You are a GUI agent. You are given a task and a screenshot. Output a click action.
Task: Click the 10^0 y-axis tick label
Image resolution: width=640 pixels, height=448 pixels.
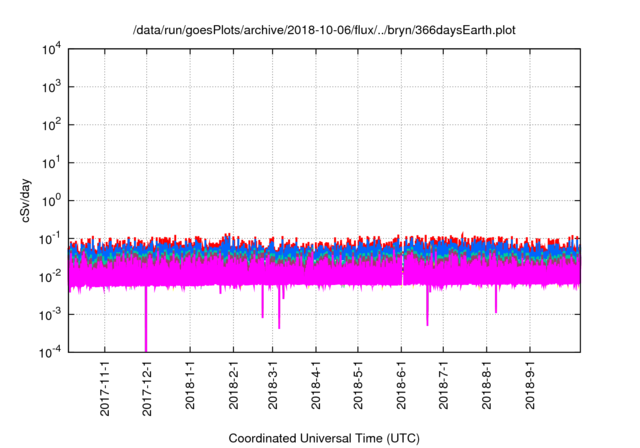pos(52,200)
